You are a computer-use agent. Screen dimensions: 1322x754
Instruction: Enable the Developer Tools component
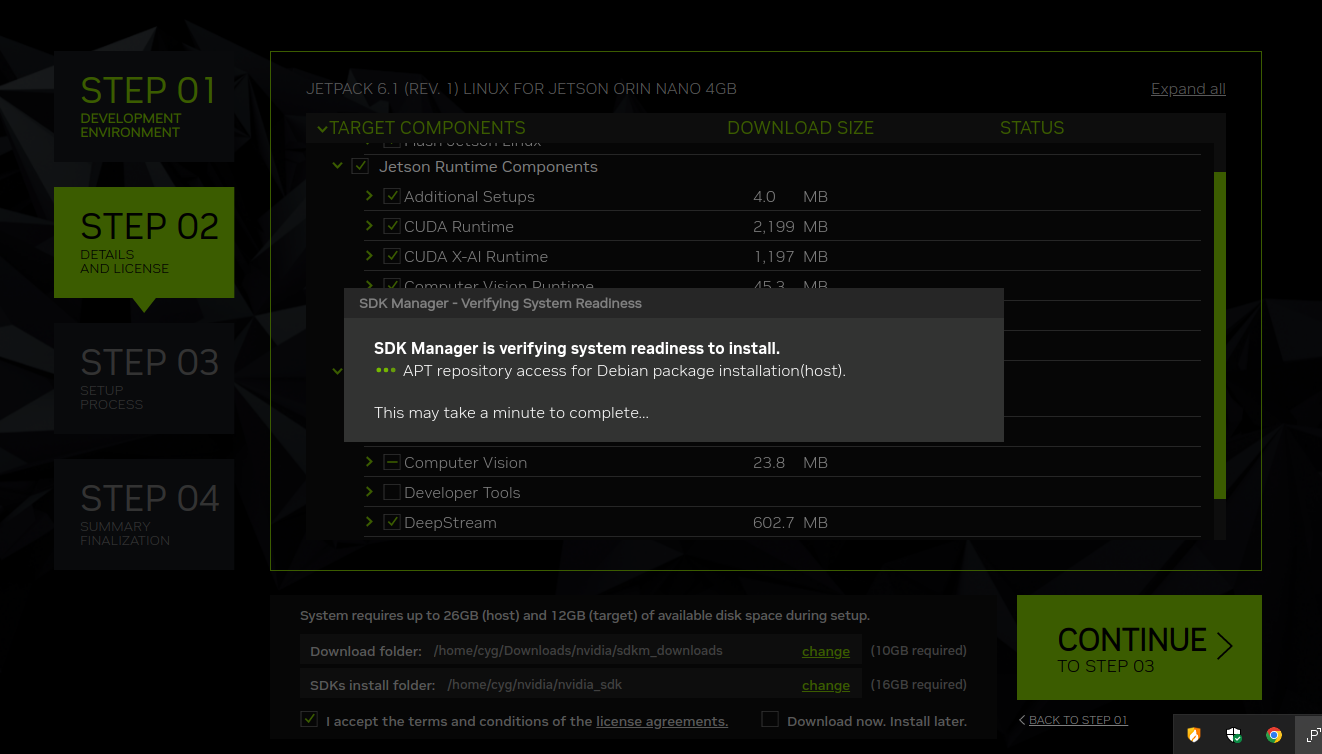391,491
